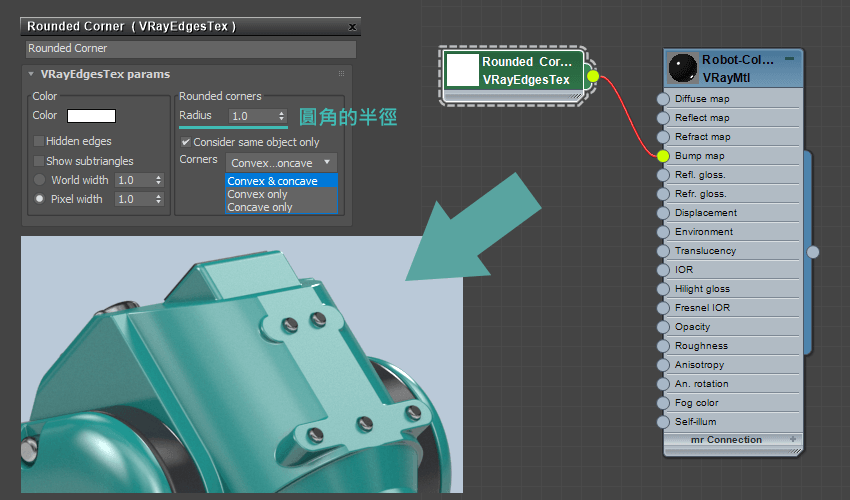
Task: Click the Displacement input socket
Action: point(662,213)
